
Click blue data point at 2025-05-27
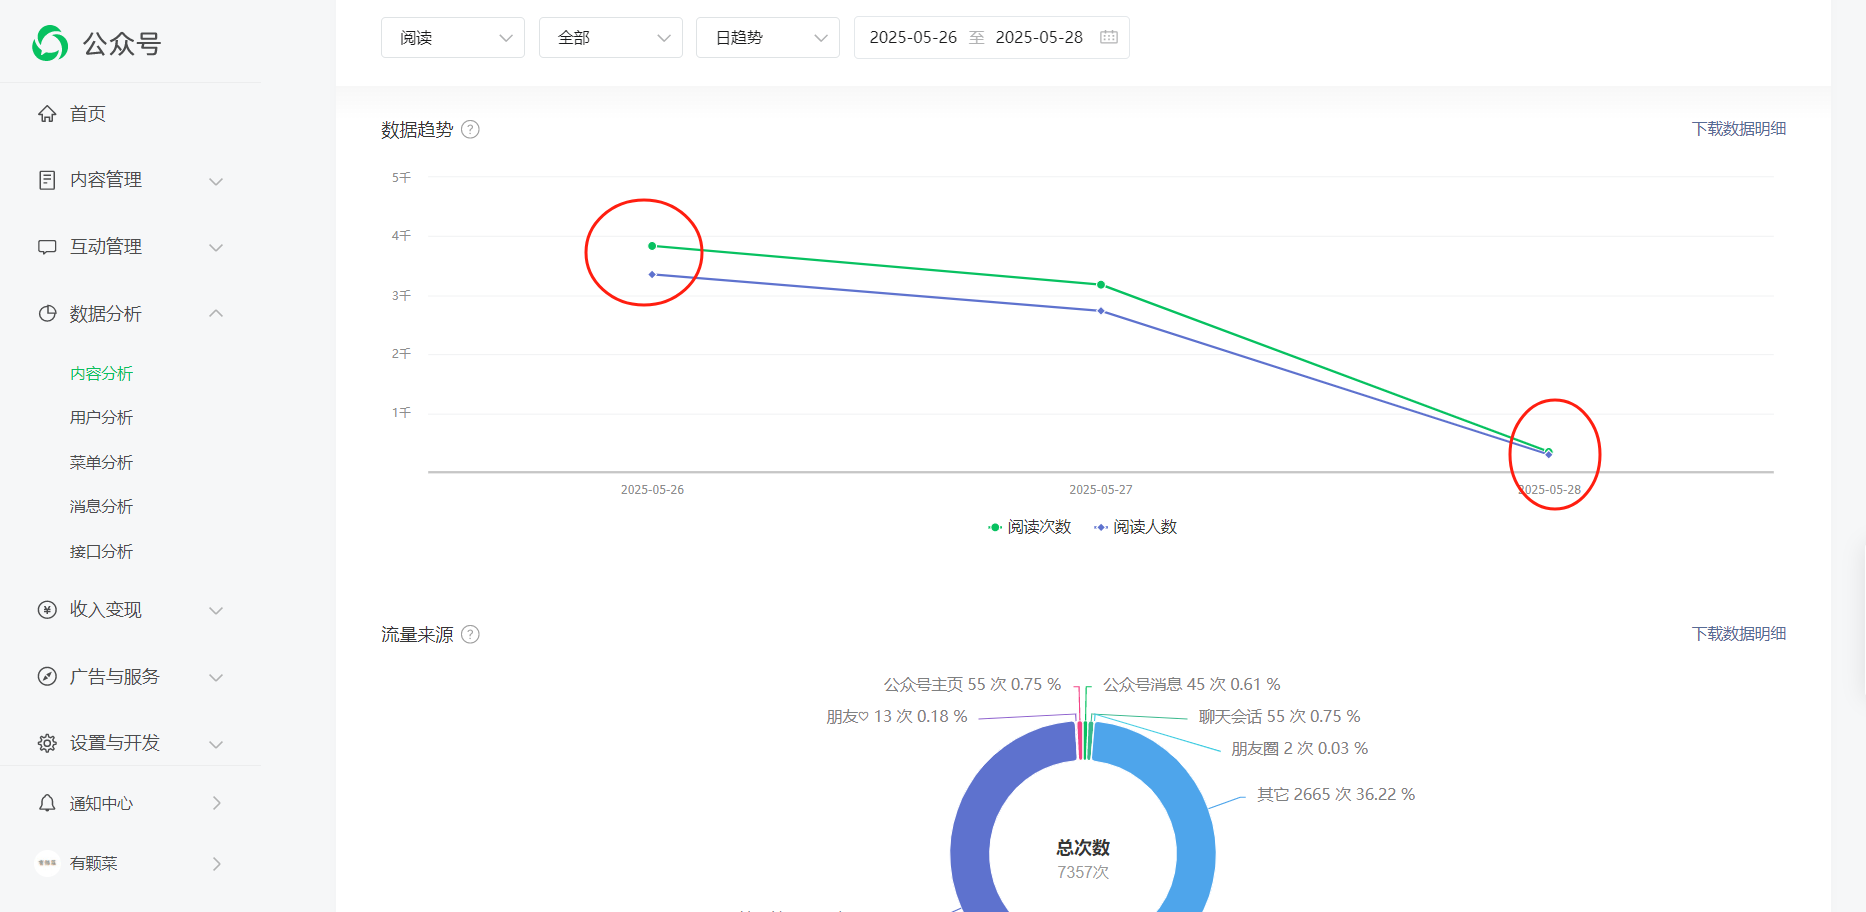(1101, 311)
